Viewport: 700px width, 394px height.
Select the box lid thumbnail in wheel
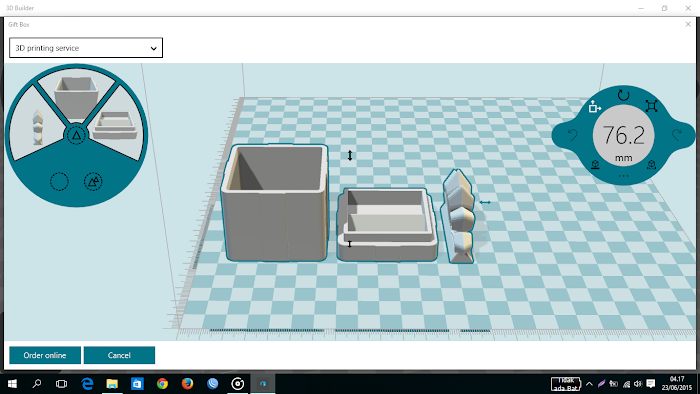point(114,125)
